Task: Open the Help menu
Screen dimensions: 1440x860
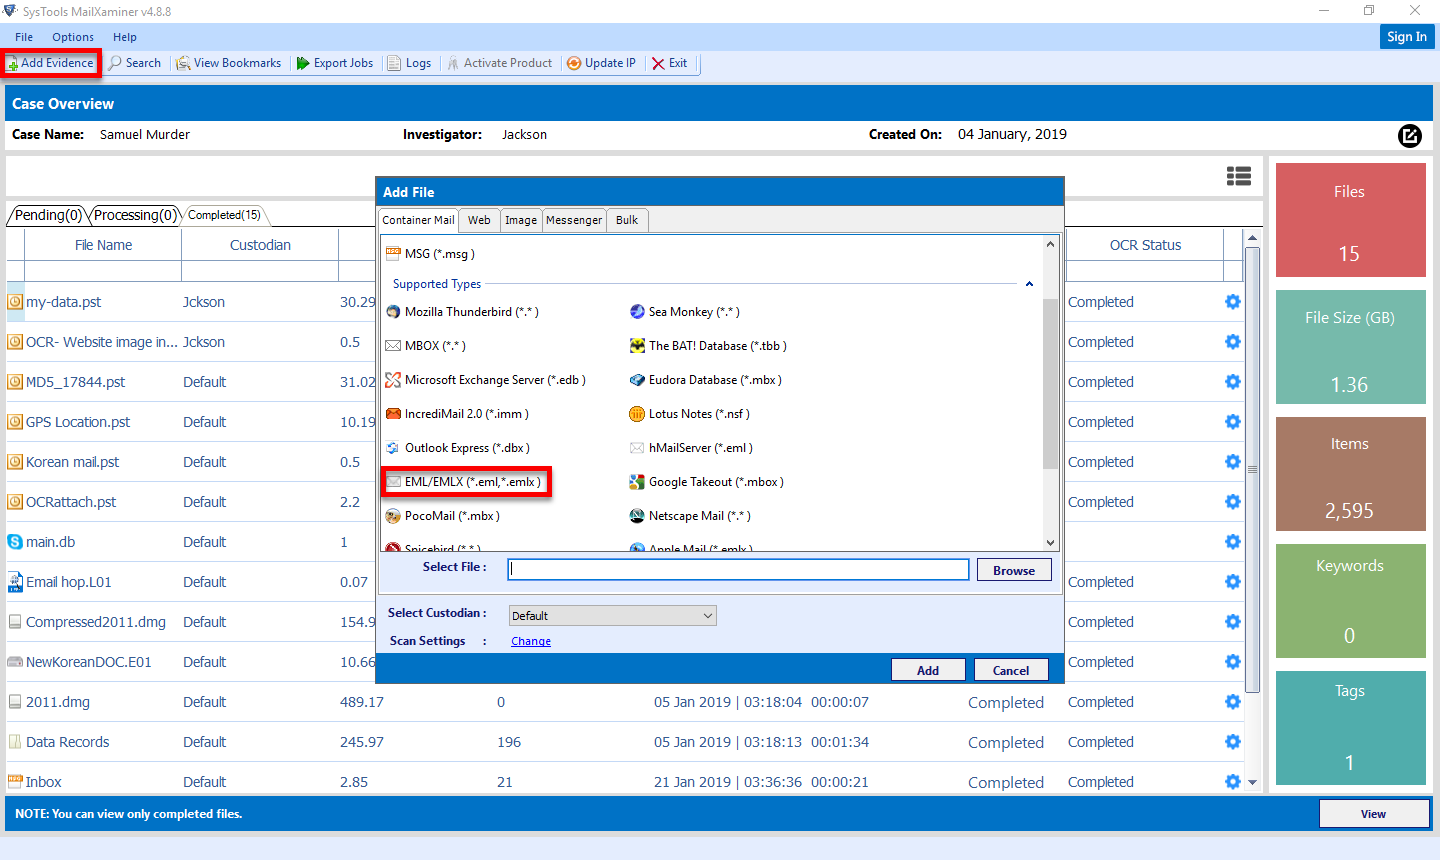Action: [x=125, y=37]
